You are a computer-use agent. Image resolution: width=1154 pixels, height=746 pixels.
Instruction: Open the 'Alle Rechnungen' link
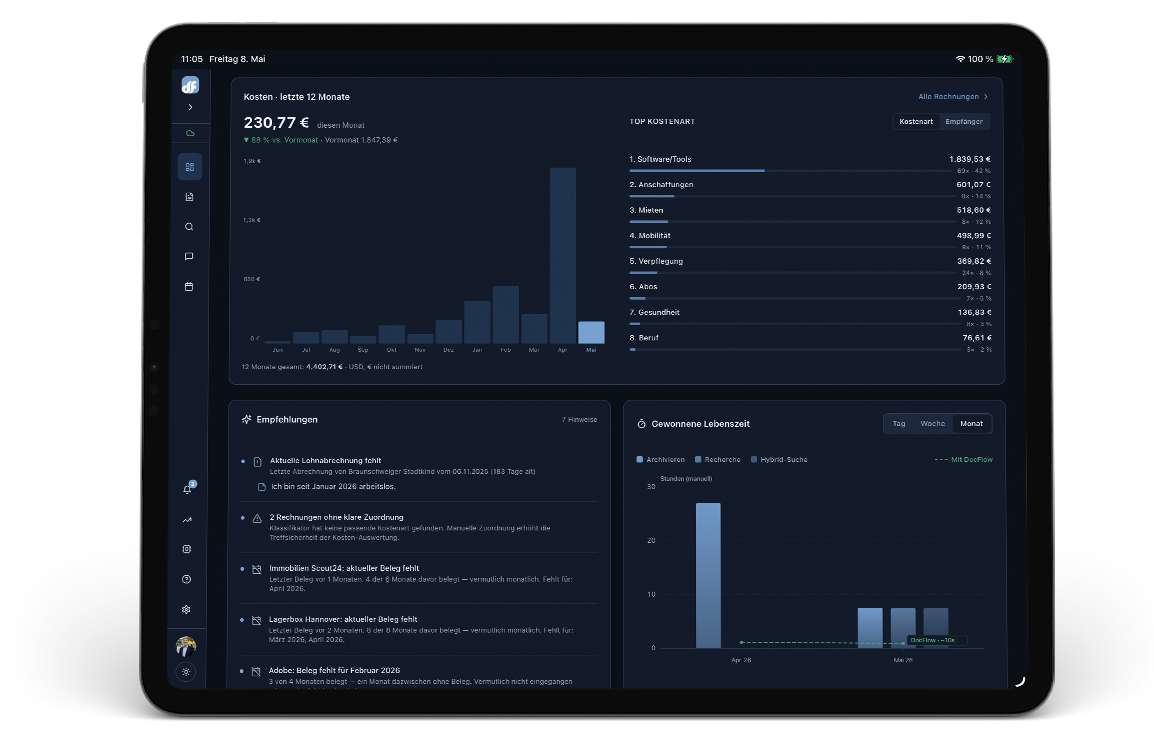(952, 96)
